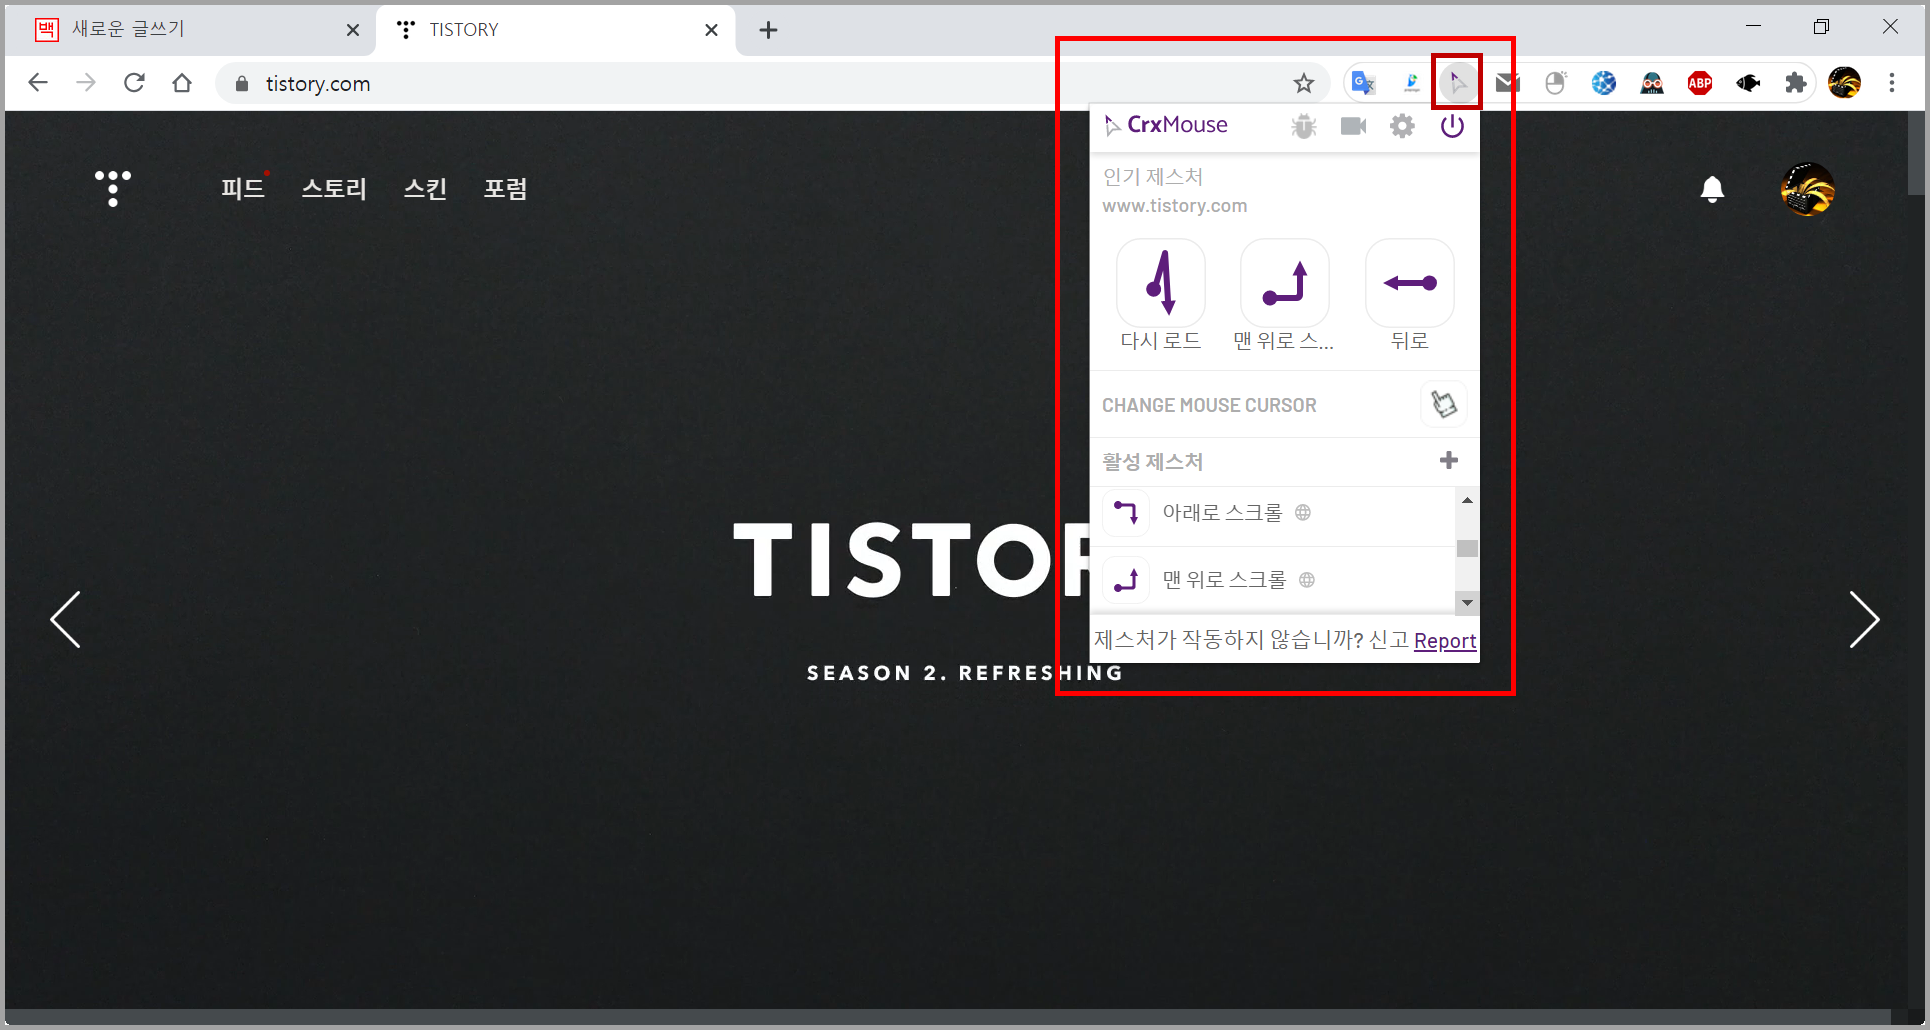Open the Report link
This screenshot has height=1030, width=1930.
point(1445,641)
